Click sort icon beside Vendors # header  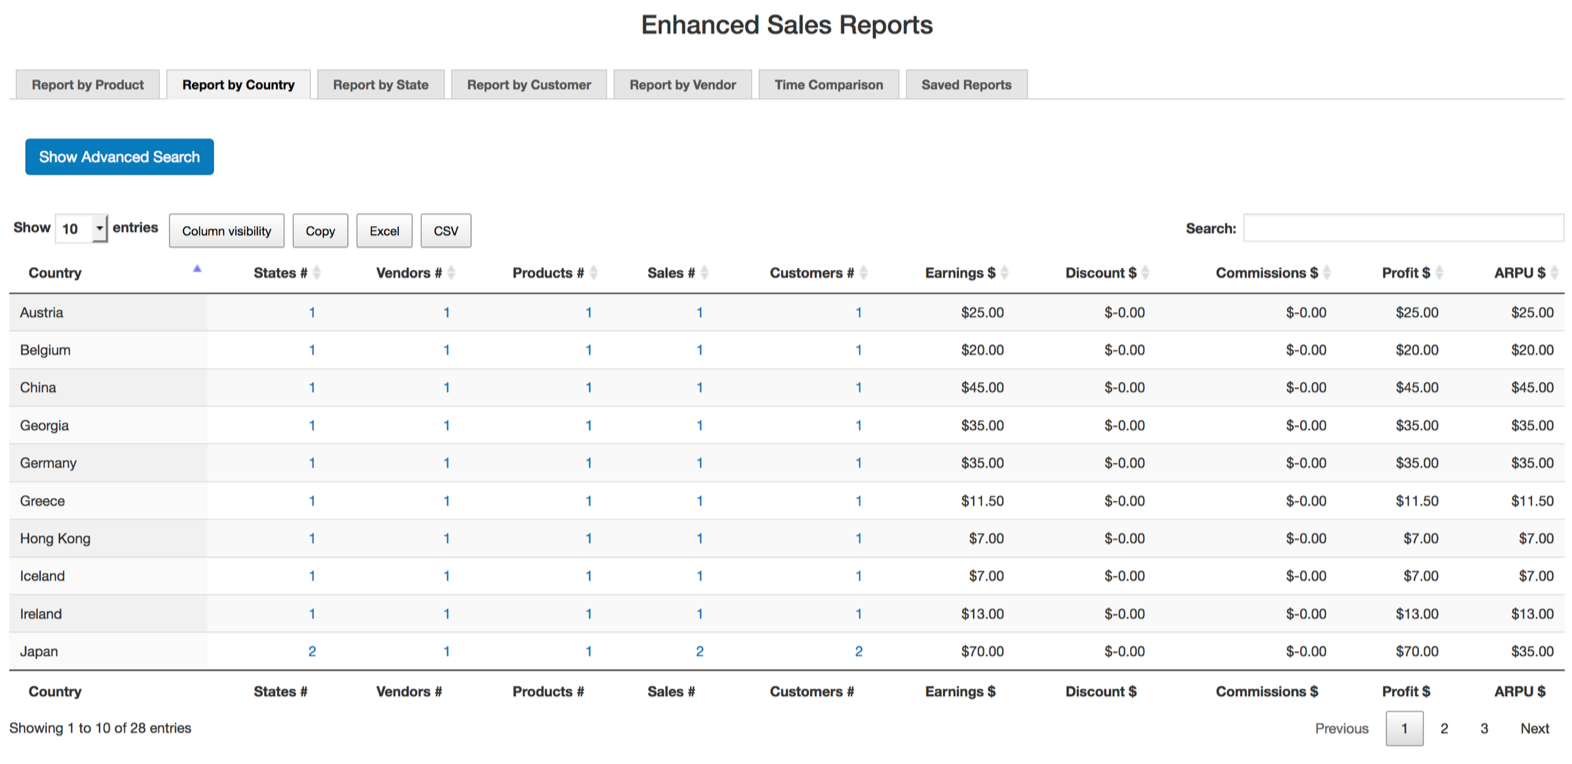[451, 273]
